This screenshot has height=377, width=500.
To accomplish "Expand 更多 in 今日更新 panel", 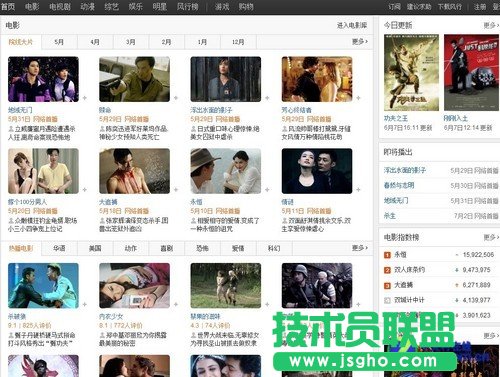I will pos(491,25).
